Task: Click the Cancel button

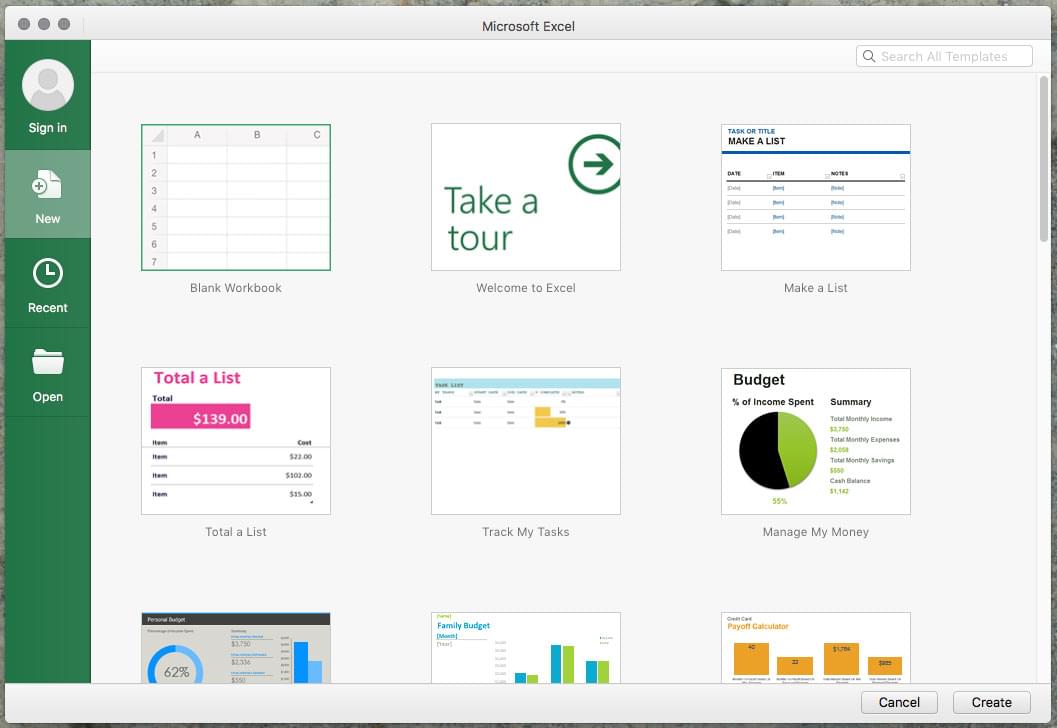Action: [899, 702]
